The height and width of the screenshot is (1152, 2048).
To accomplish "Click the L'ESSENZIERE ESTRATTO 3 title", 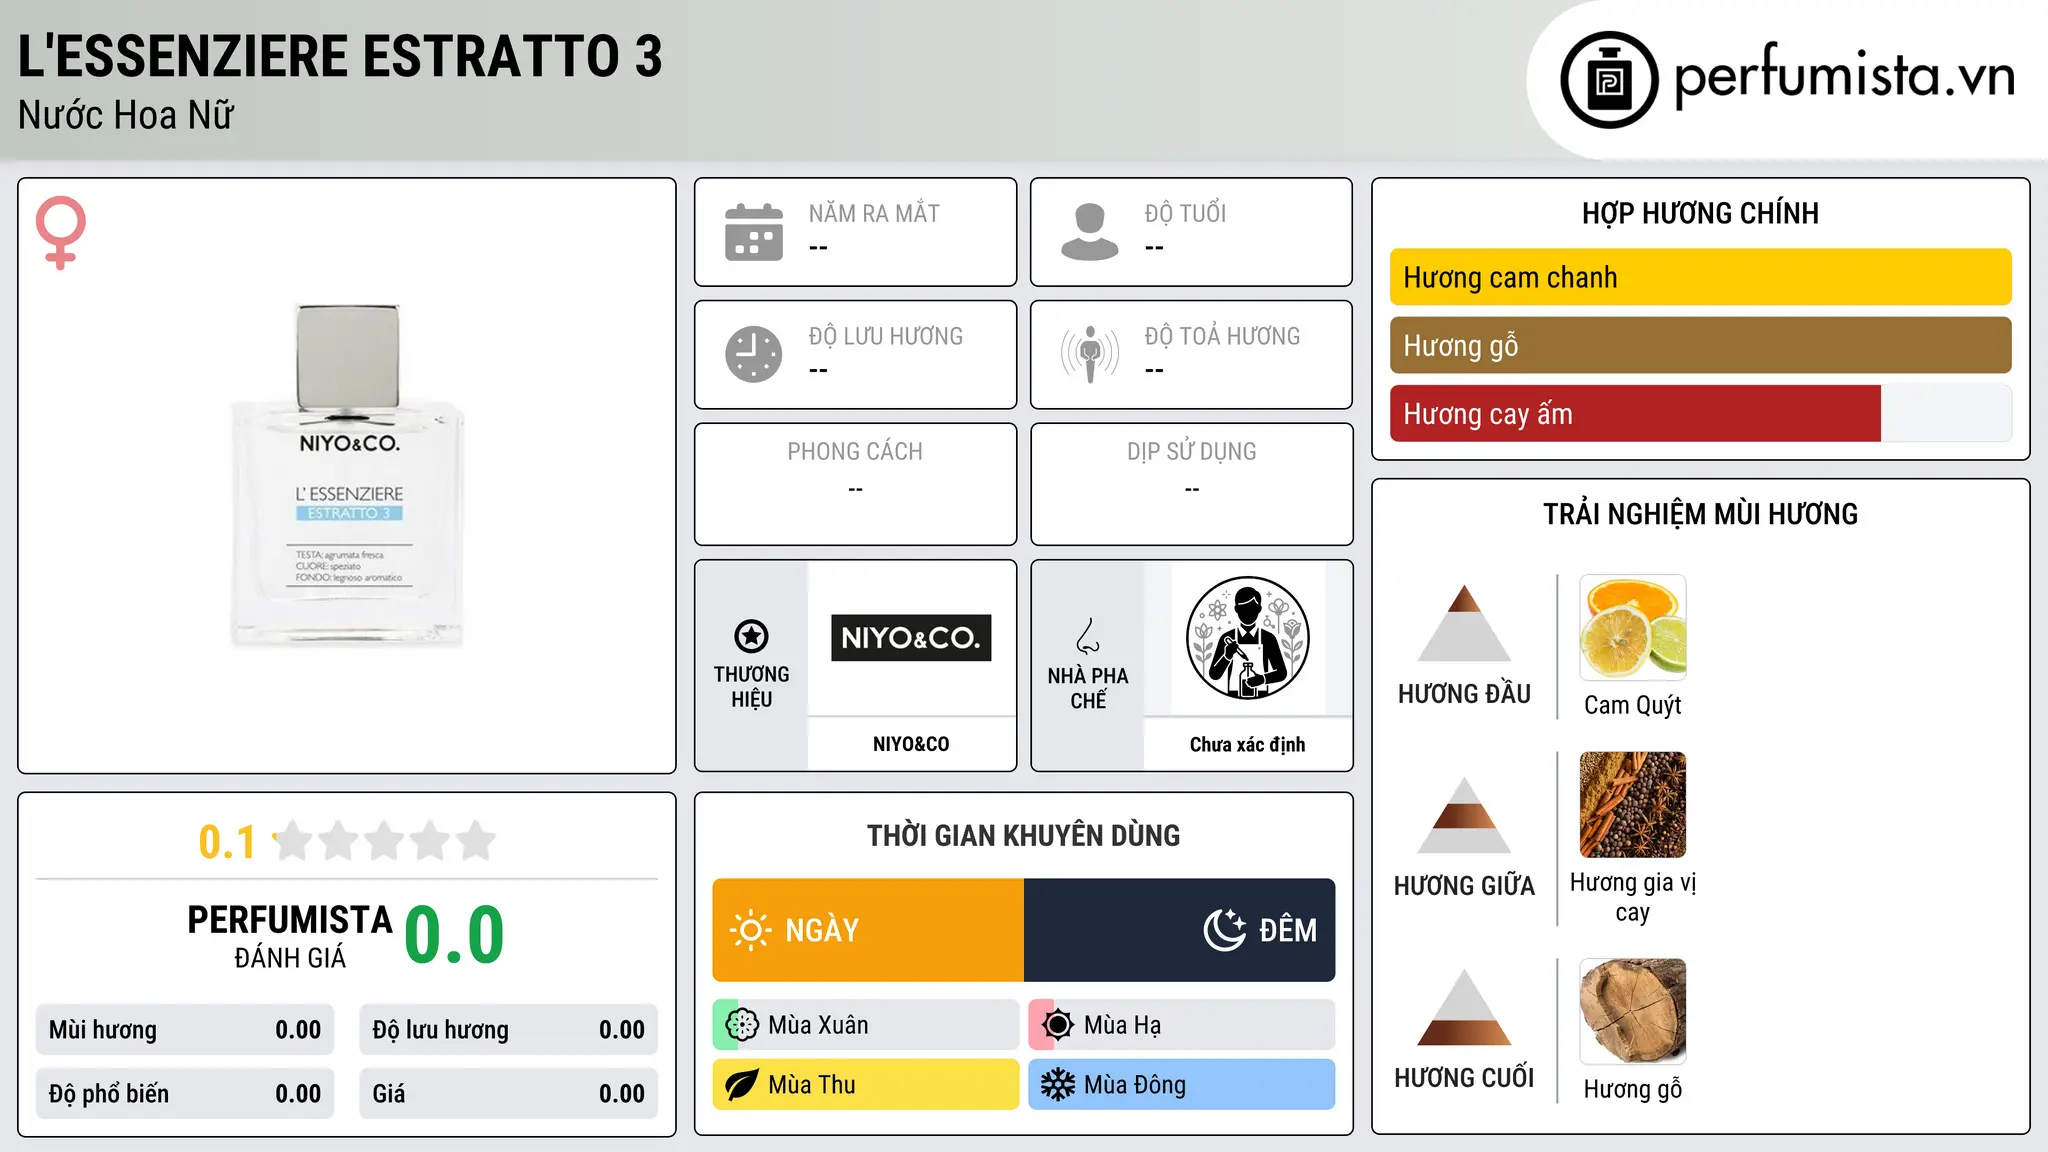I will point(340,56).
